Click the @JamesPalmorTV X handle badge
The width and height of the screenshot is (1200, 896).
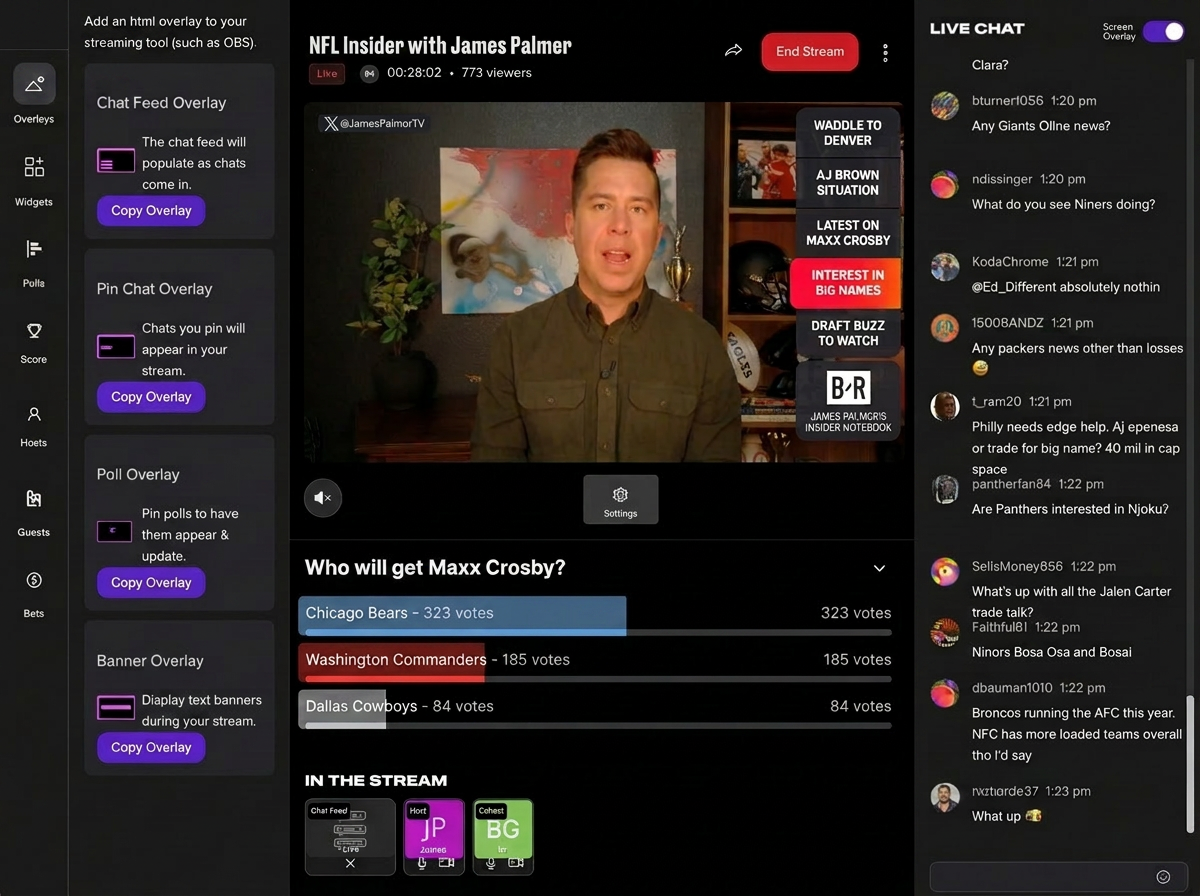click(374, 124)
